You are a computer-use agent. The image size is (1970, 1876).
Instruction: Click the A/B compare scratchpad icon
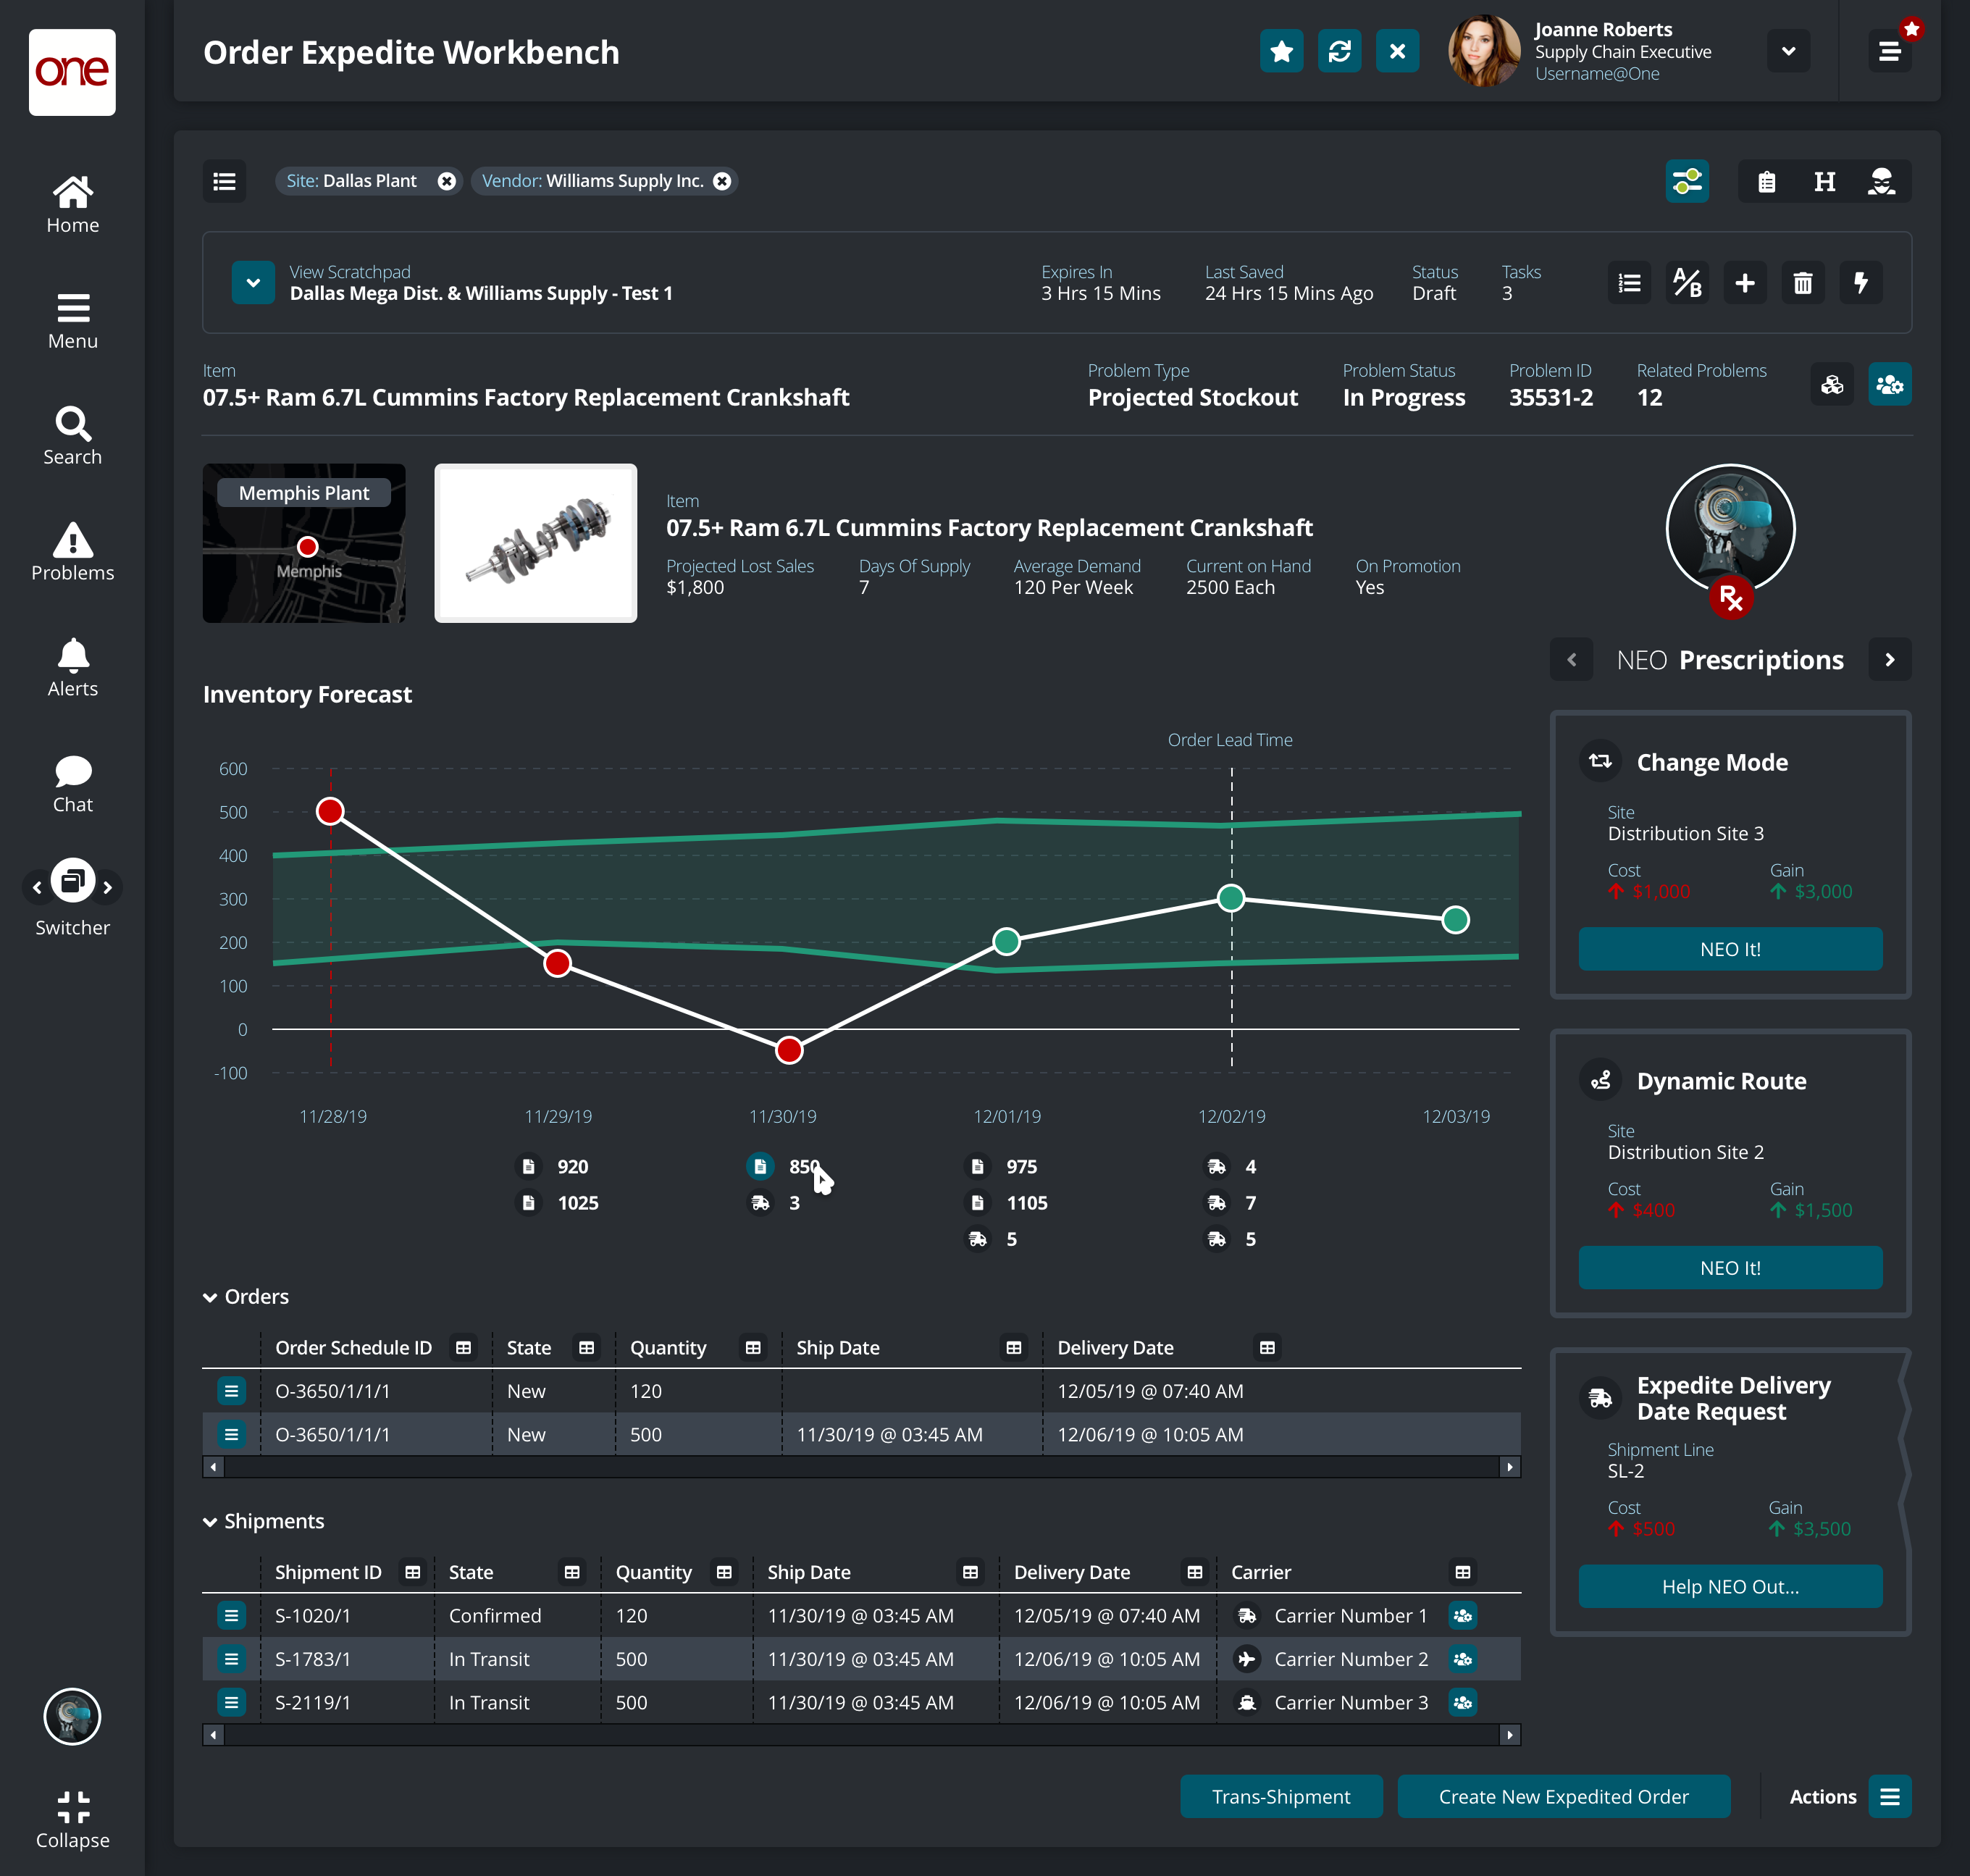(1687, 283)
